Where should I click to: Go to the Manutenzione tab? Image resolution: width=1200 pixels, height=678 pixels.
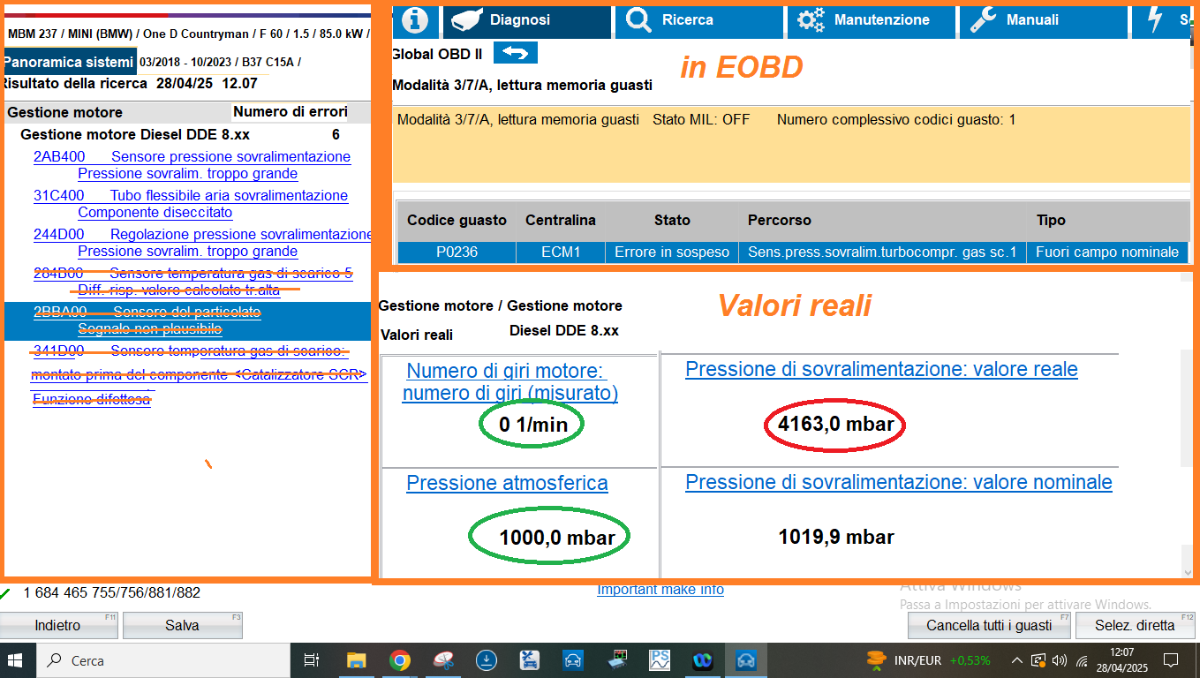871,20
